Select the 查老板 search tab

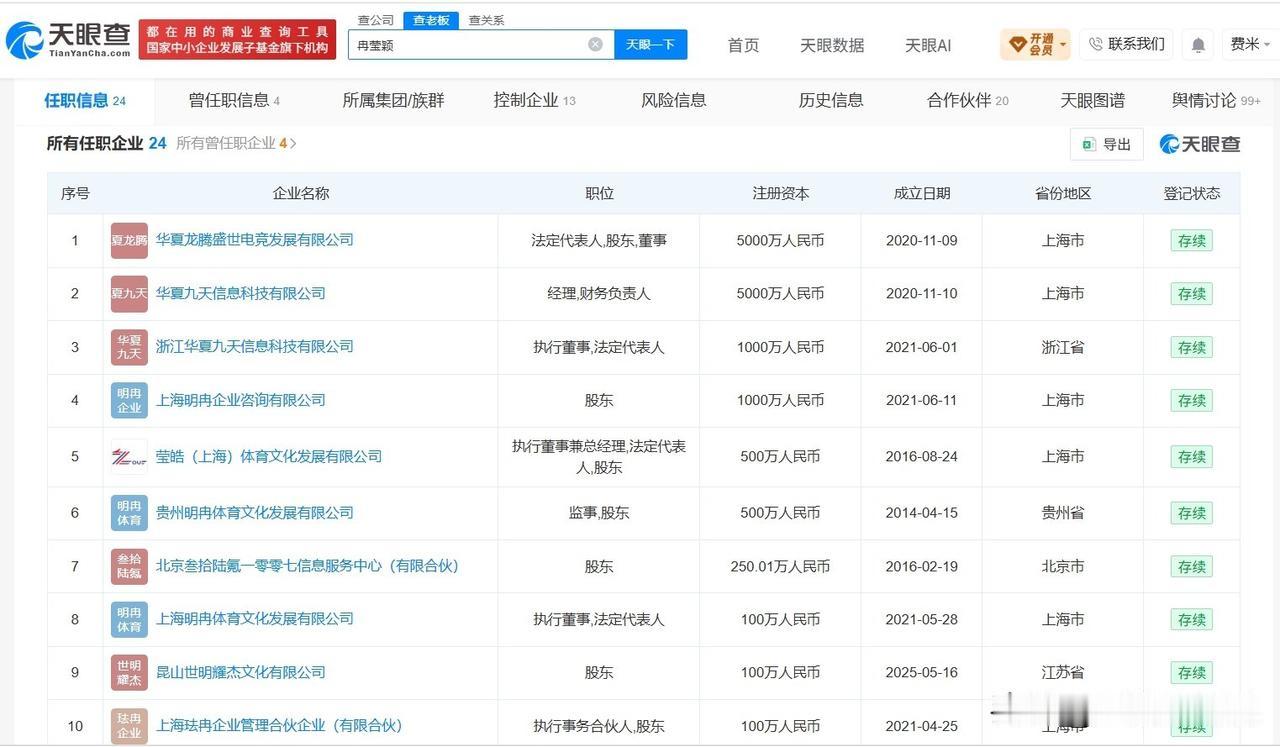coord(431,20)
